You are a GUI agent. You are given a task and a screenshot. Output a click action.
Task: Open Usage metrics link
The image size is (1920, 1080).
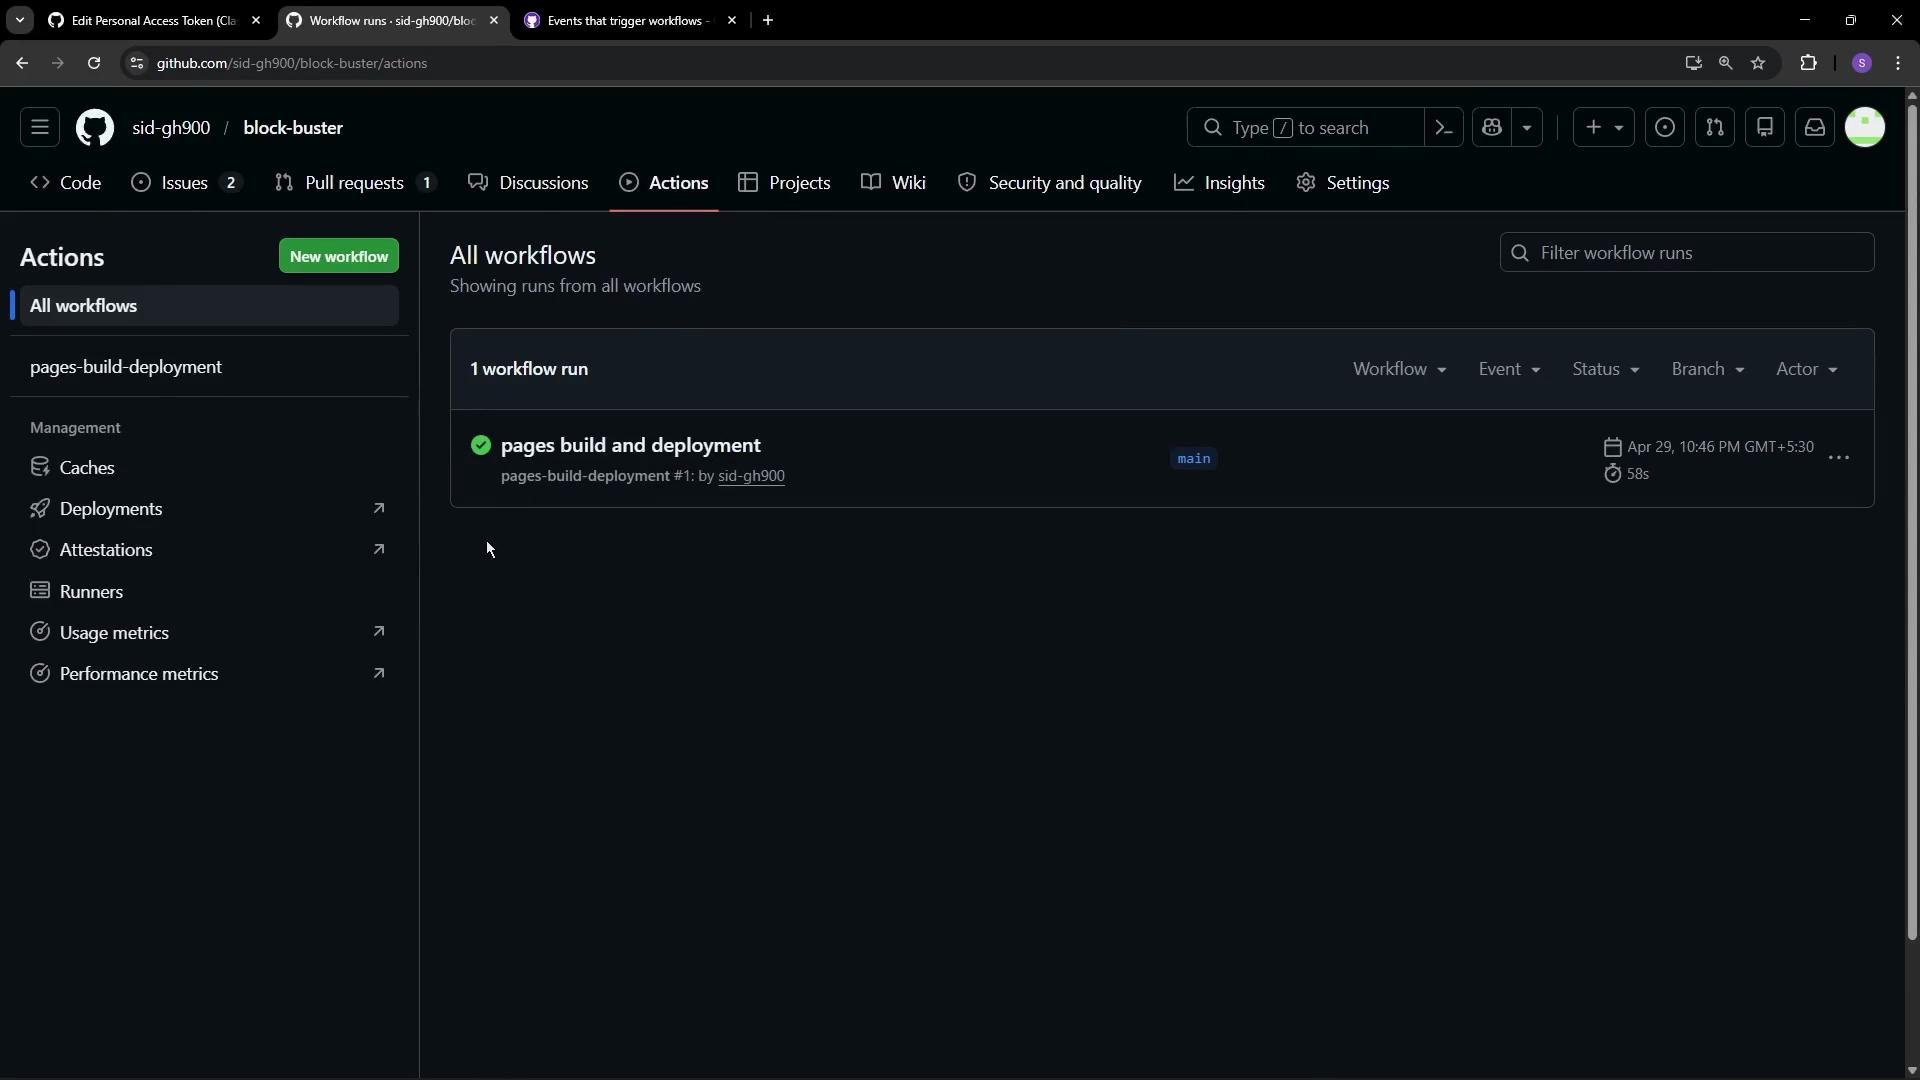[209, 633]
